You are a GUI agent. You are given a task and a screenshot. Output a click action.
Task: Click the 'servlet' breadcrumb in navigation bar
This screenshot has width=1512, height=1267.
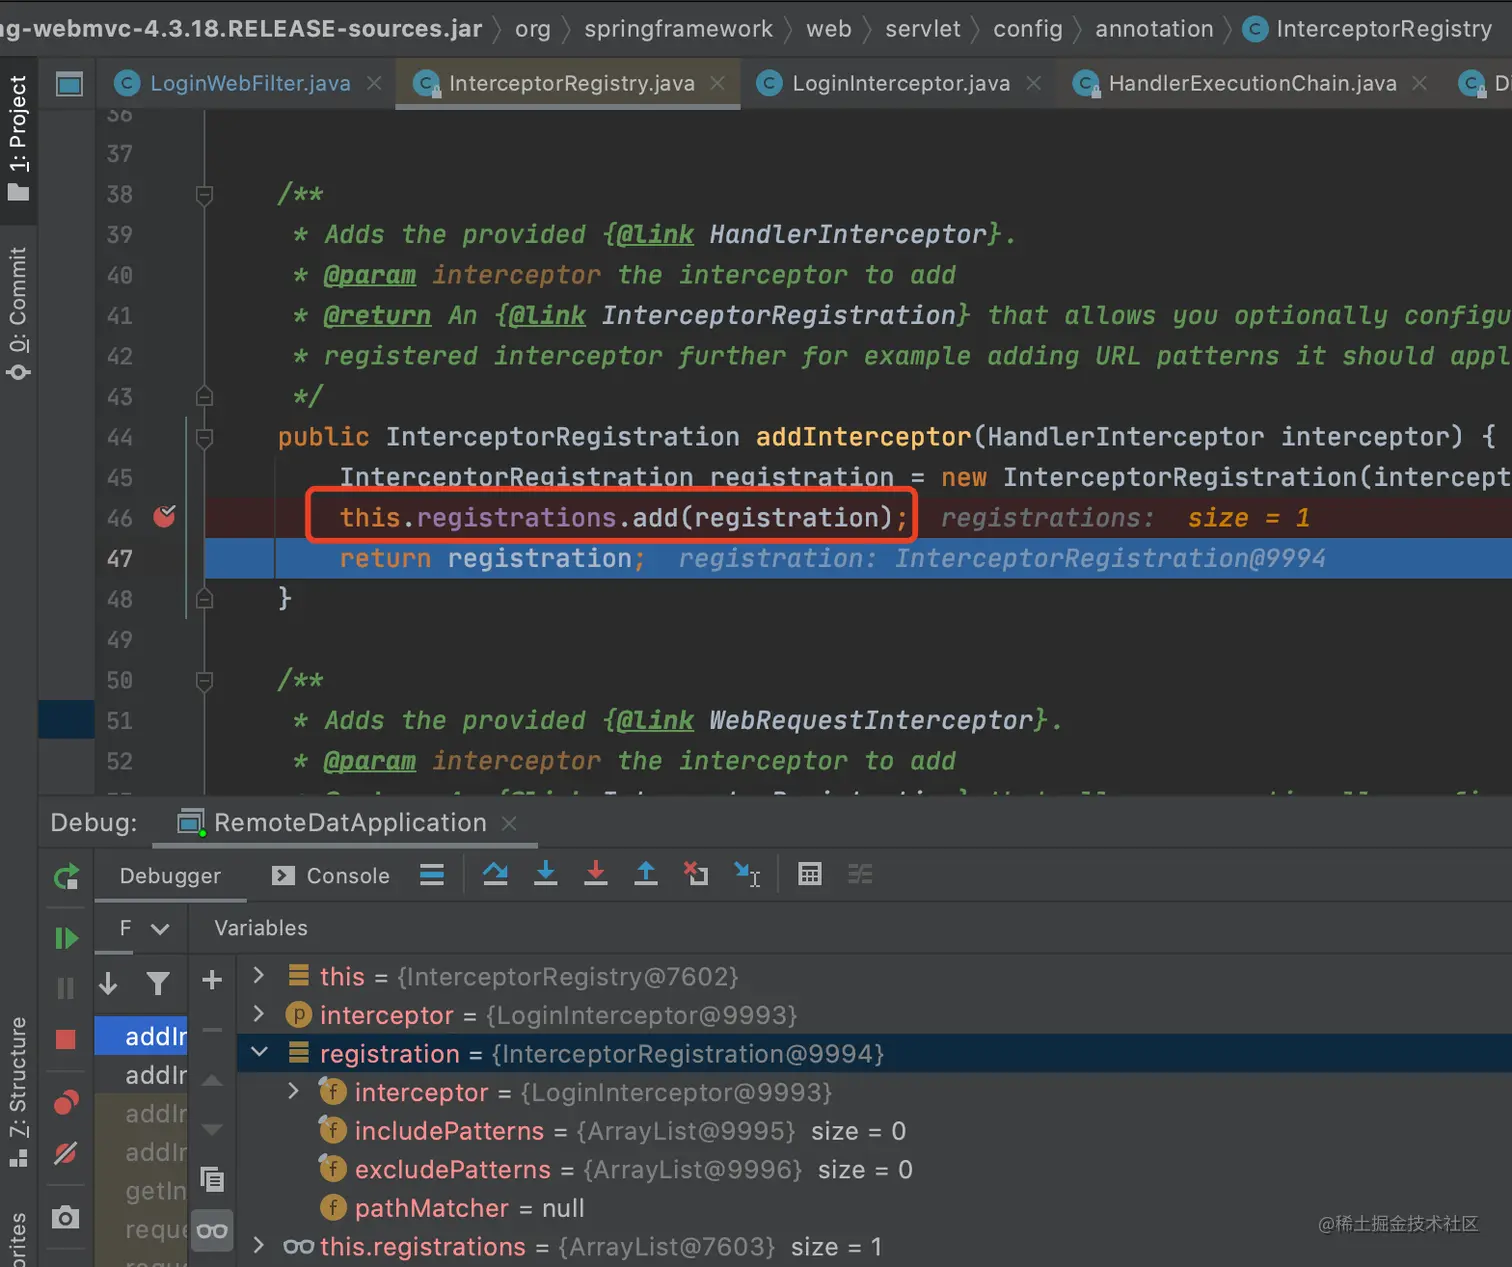tap(922, 29)
